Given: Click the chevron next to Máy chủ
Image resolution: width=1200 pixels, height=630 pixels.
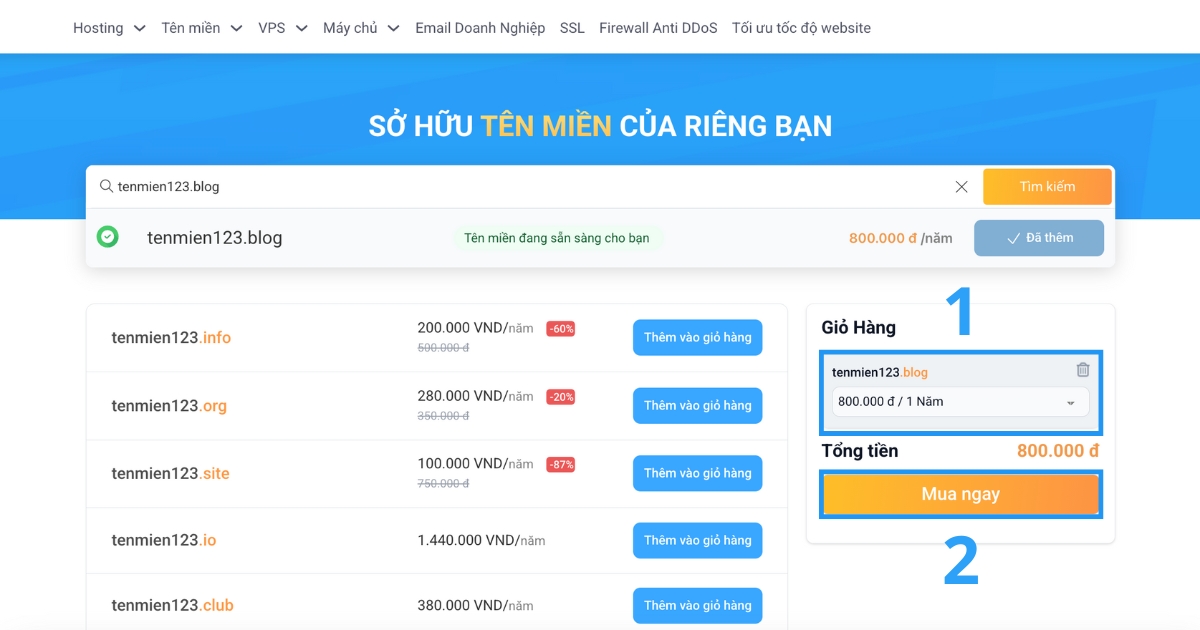Looking at the screenshot, I should [394, 28].
